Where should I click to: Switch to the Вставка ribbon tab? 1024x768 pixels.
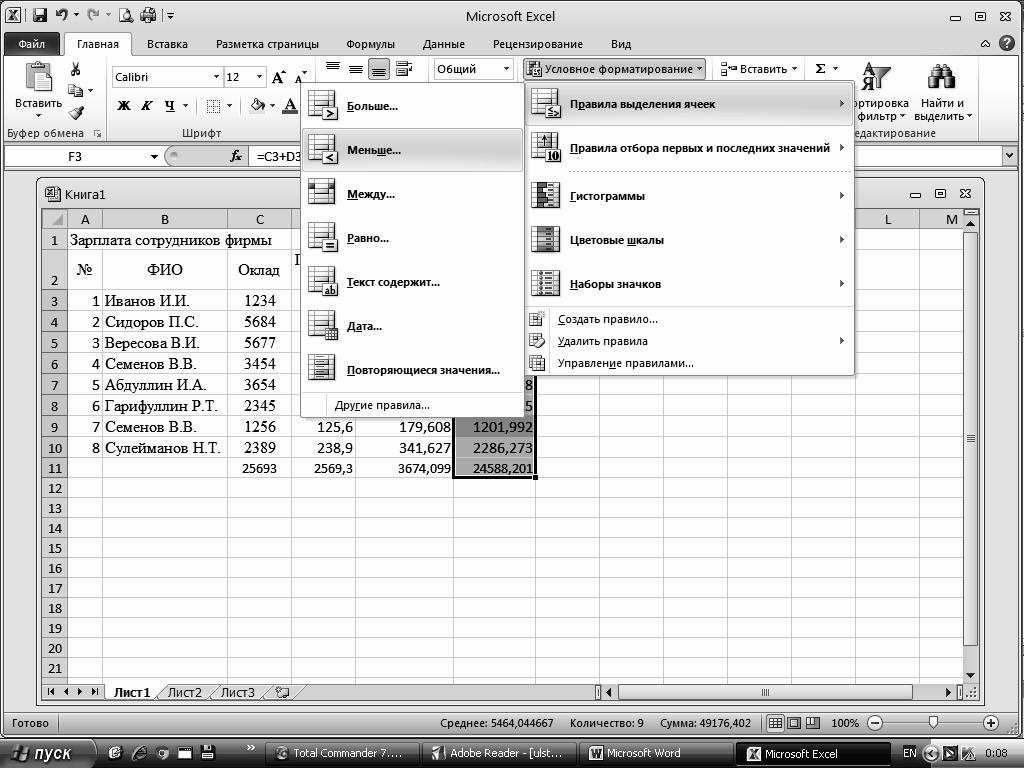click(x=167, y=44)
